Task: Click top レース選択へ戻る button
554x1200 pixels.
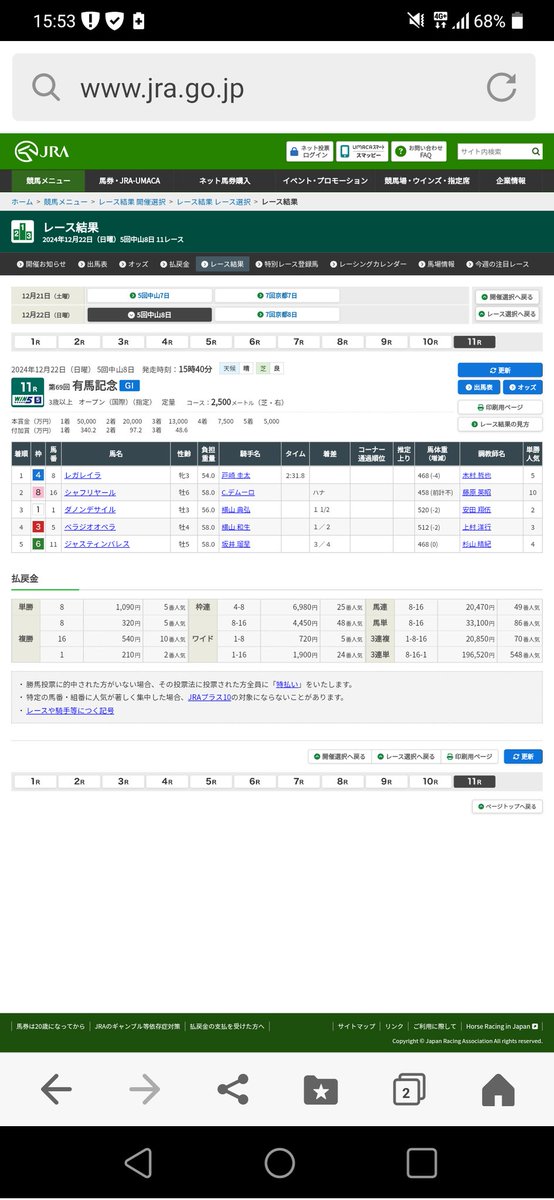Action: (507, 314)
